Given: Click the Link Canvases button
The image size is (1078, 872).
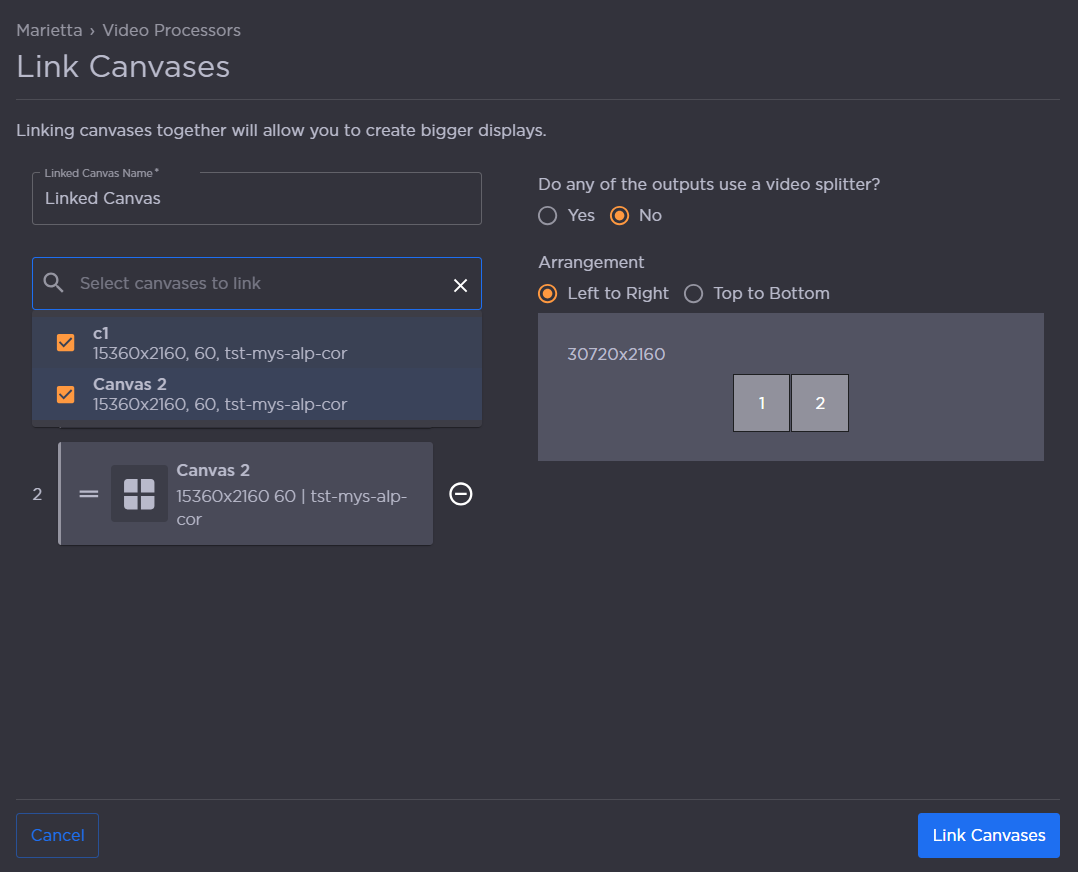Looking at the screenshot, I should [x=988, y=835].
